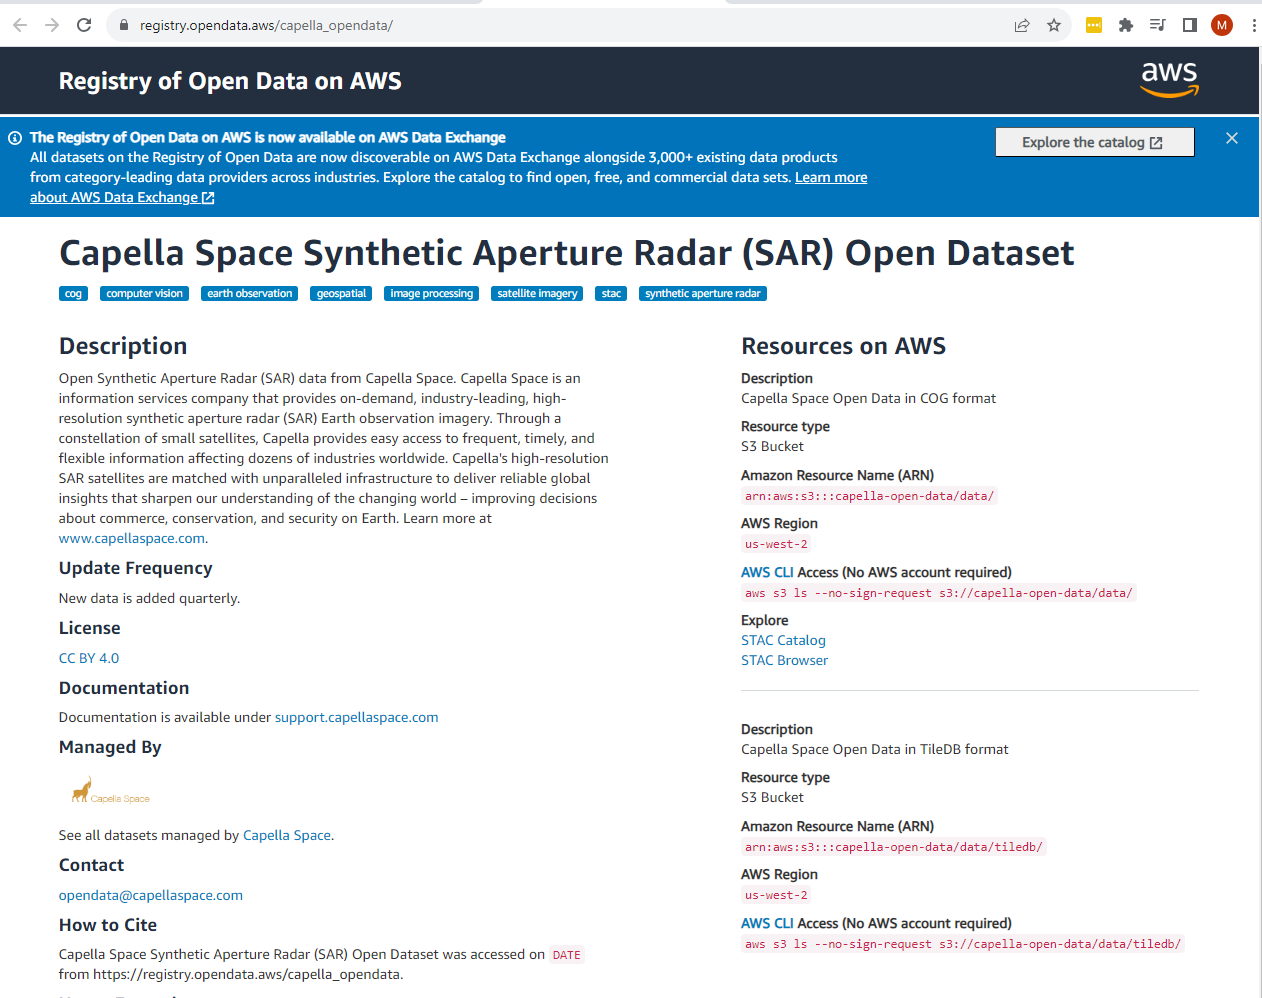Open the Chrome three-dot menu
The image size is (1262, 998).
click(1254, 25)
